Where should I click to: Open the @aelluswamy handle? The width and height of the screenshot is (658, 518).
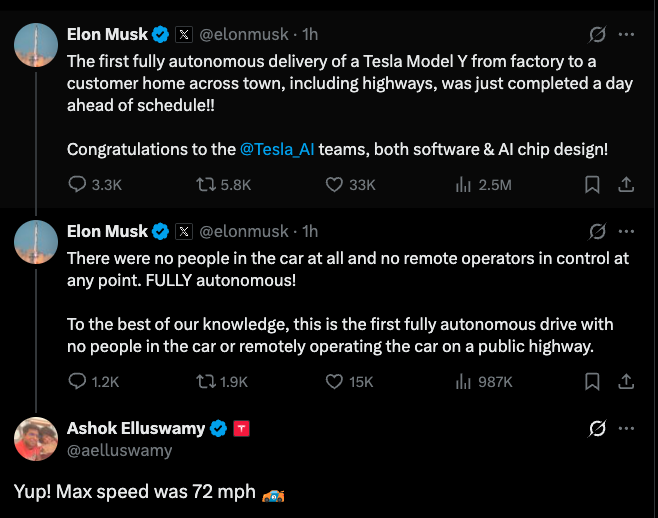[119, 450]
